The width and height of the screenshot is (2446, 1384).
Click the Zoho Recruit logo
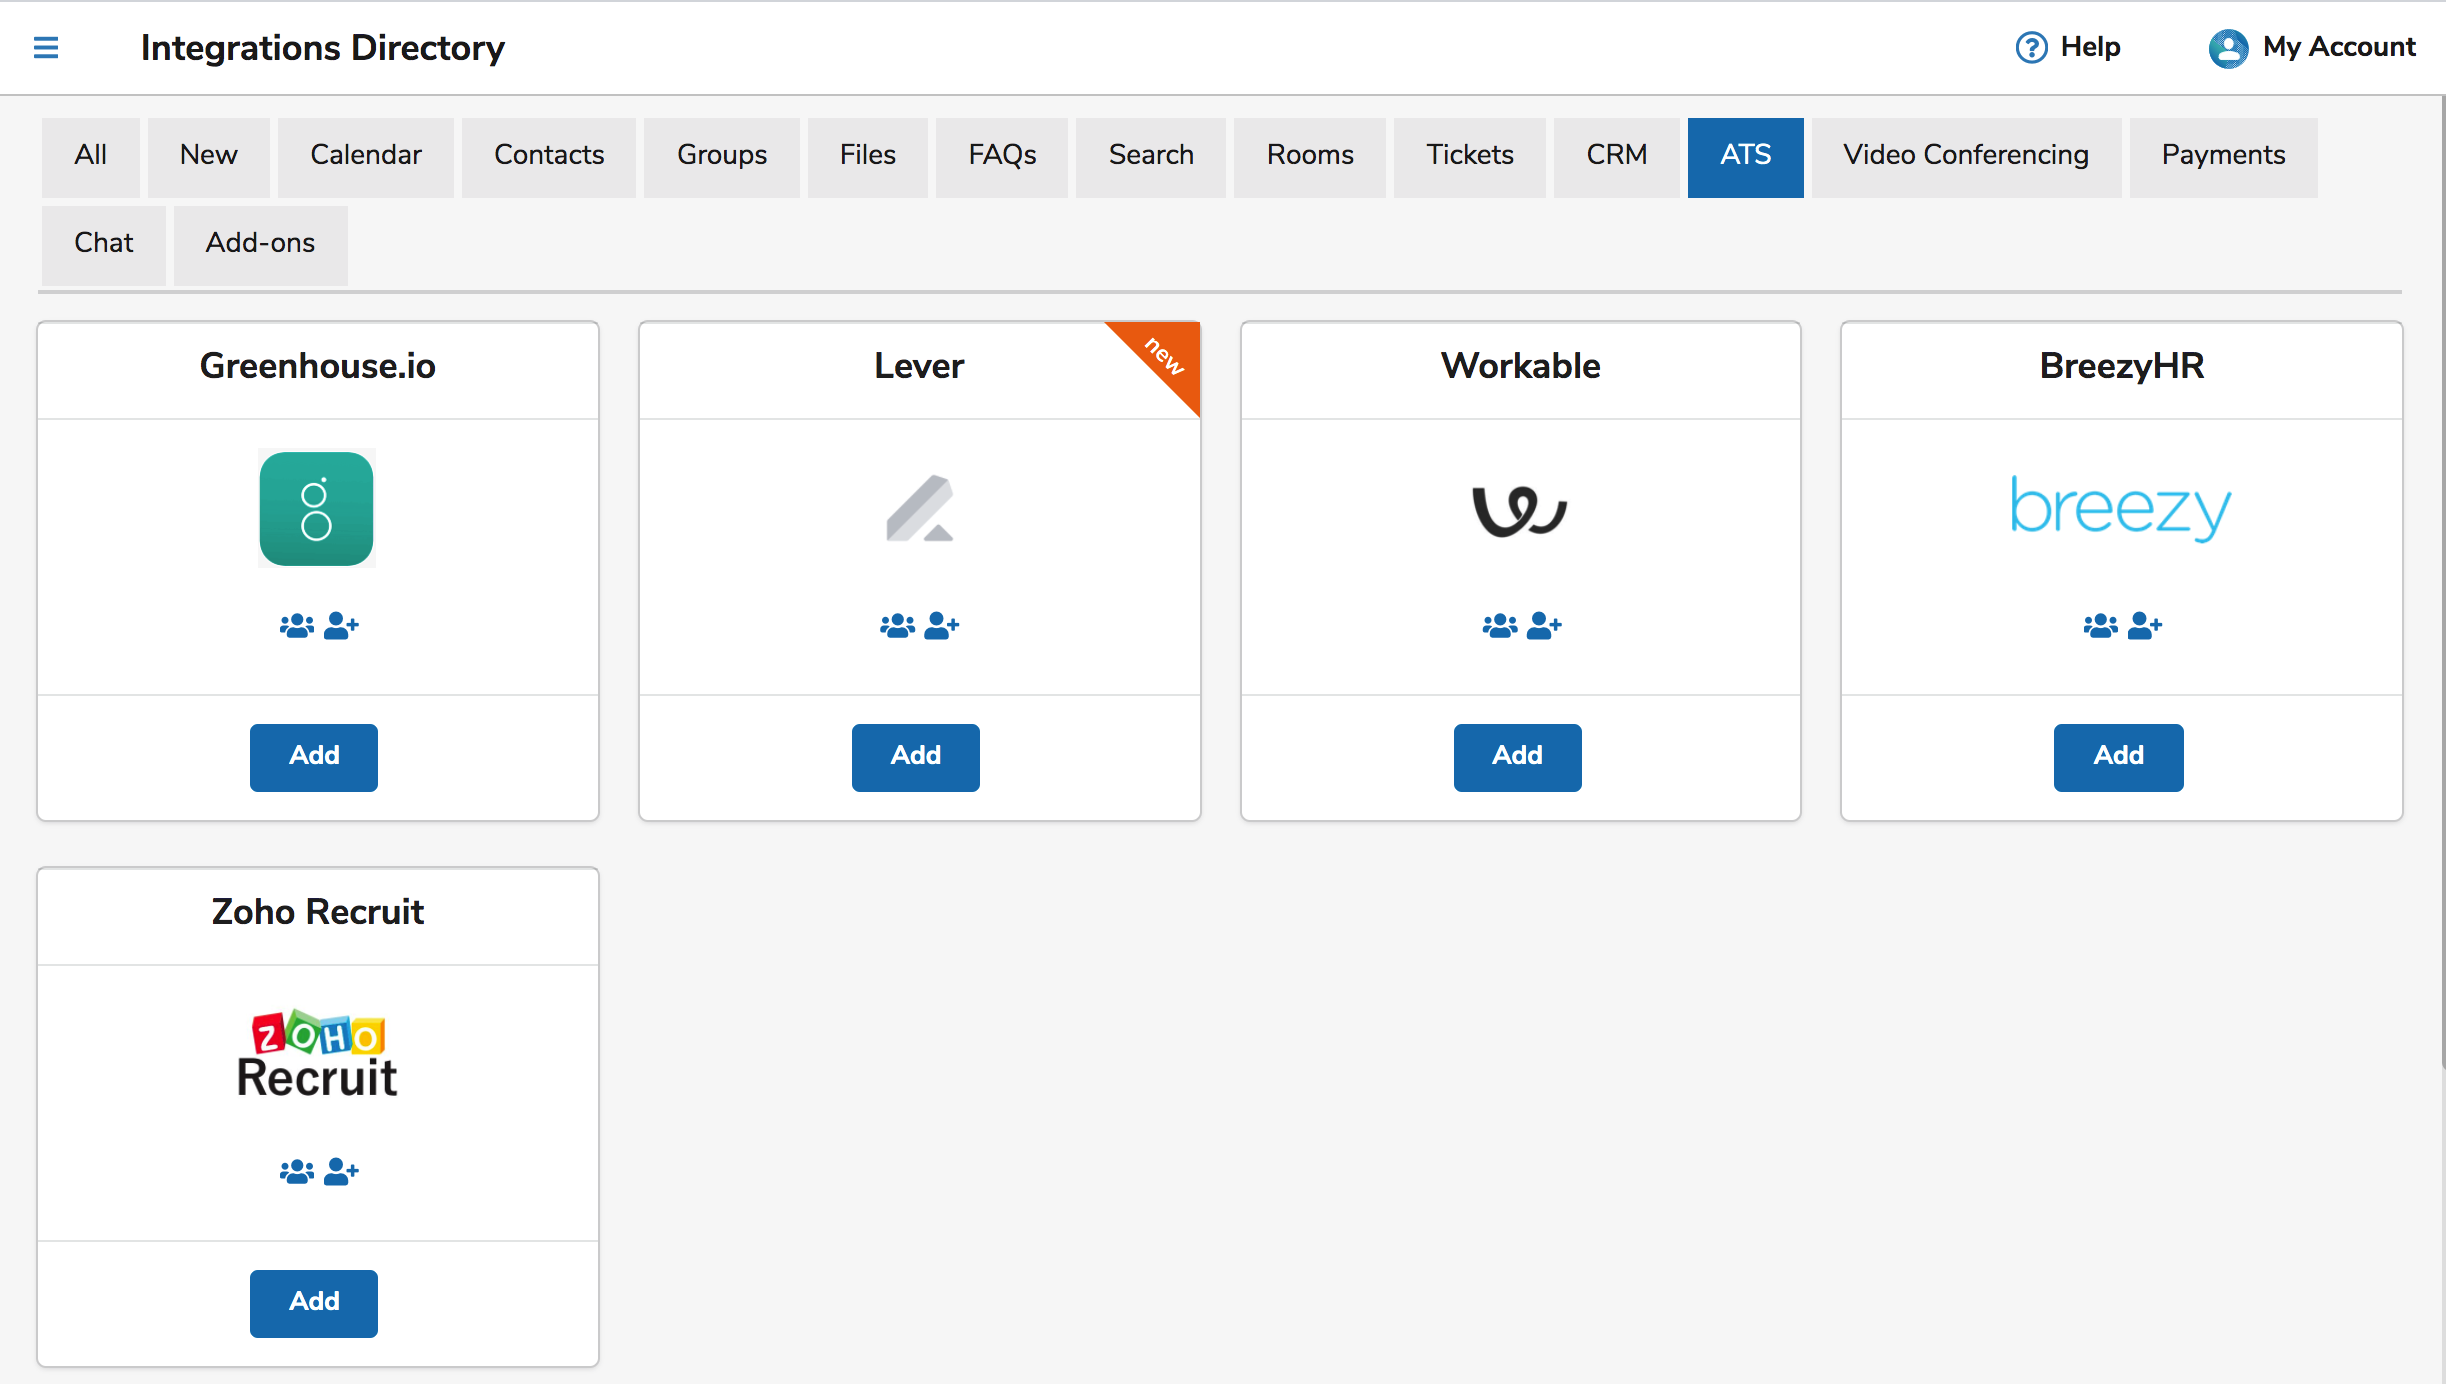pyautogui.click(x=317, y=1054)
